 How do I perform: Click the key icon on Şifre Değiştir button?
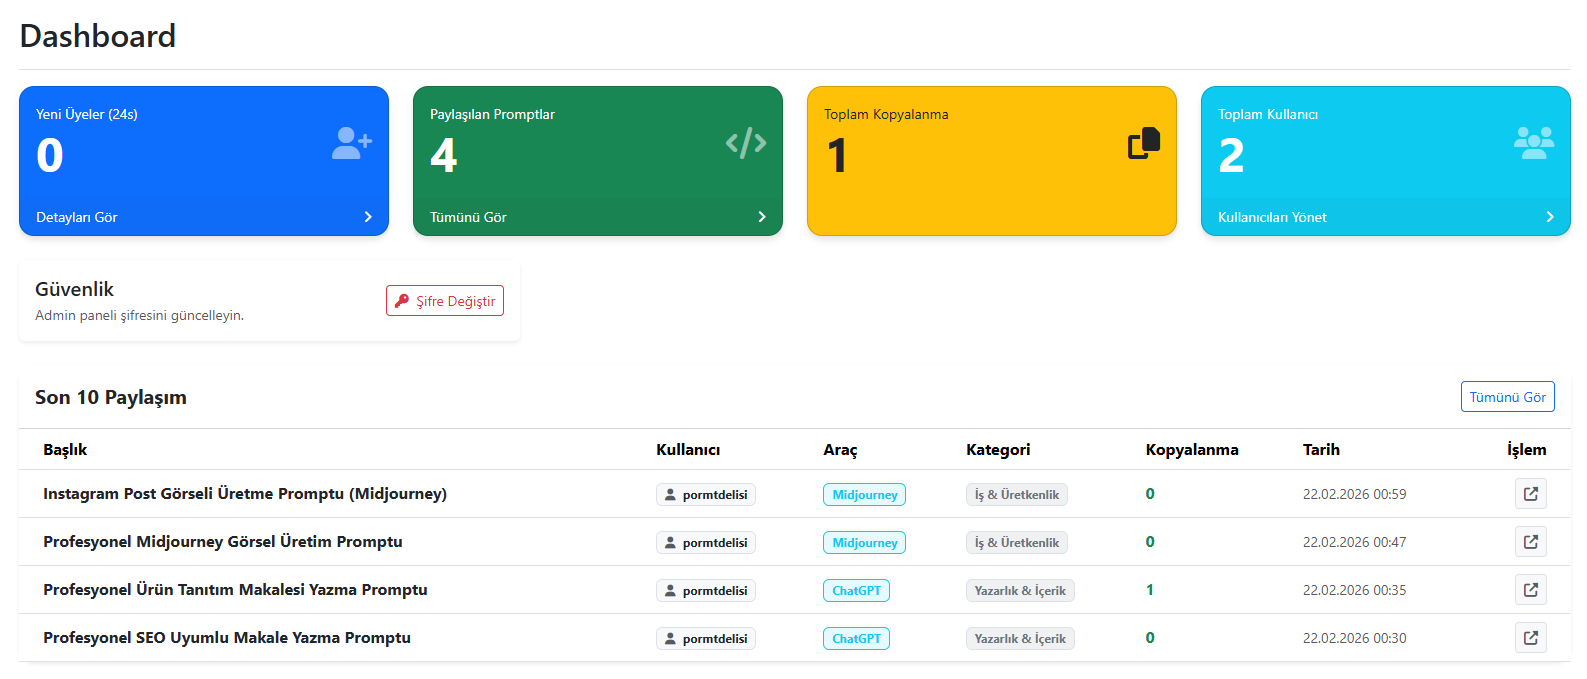[x=402, y=301]
